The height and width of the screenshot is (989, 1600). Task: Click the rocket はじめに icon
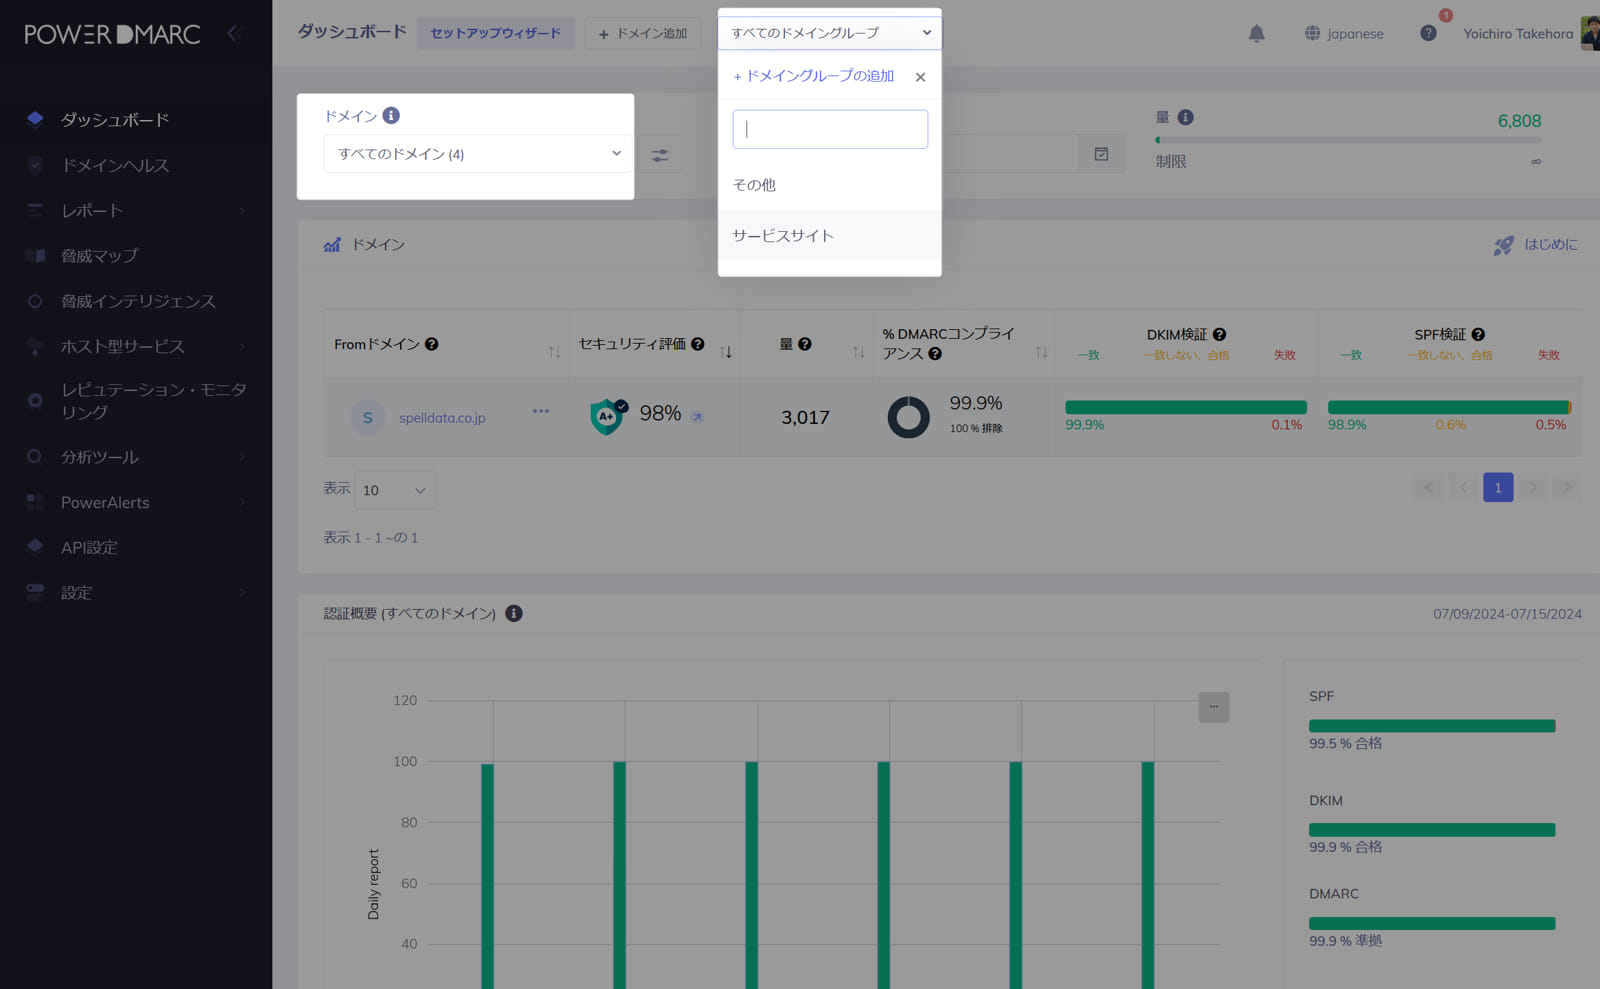point(1503,245)
